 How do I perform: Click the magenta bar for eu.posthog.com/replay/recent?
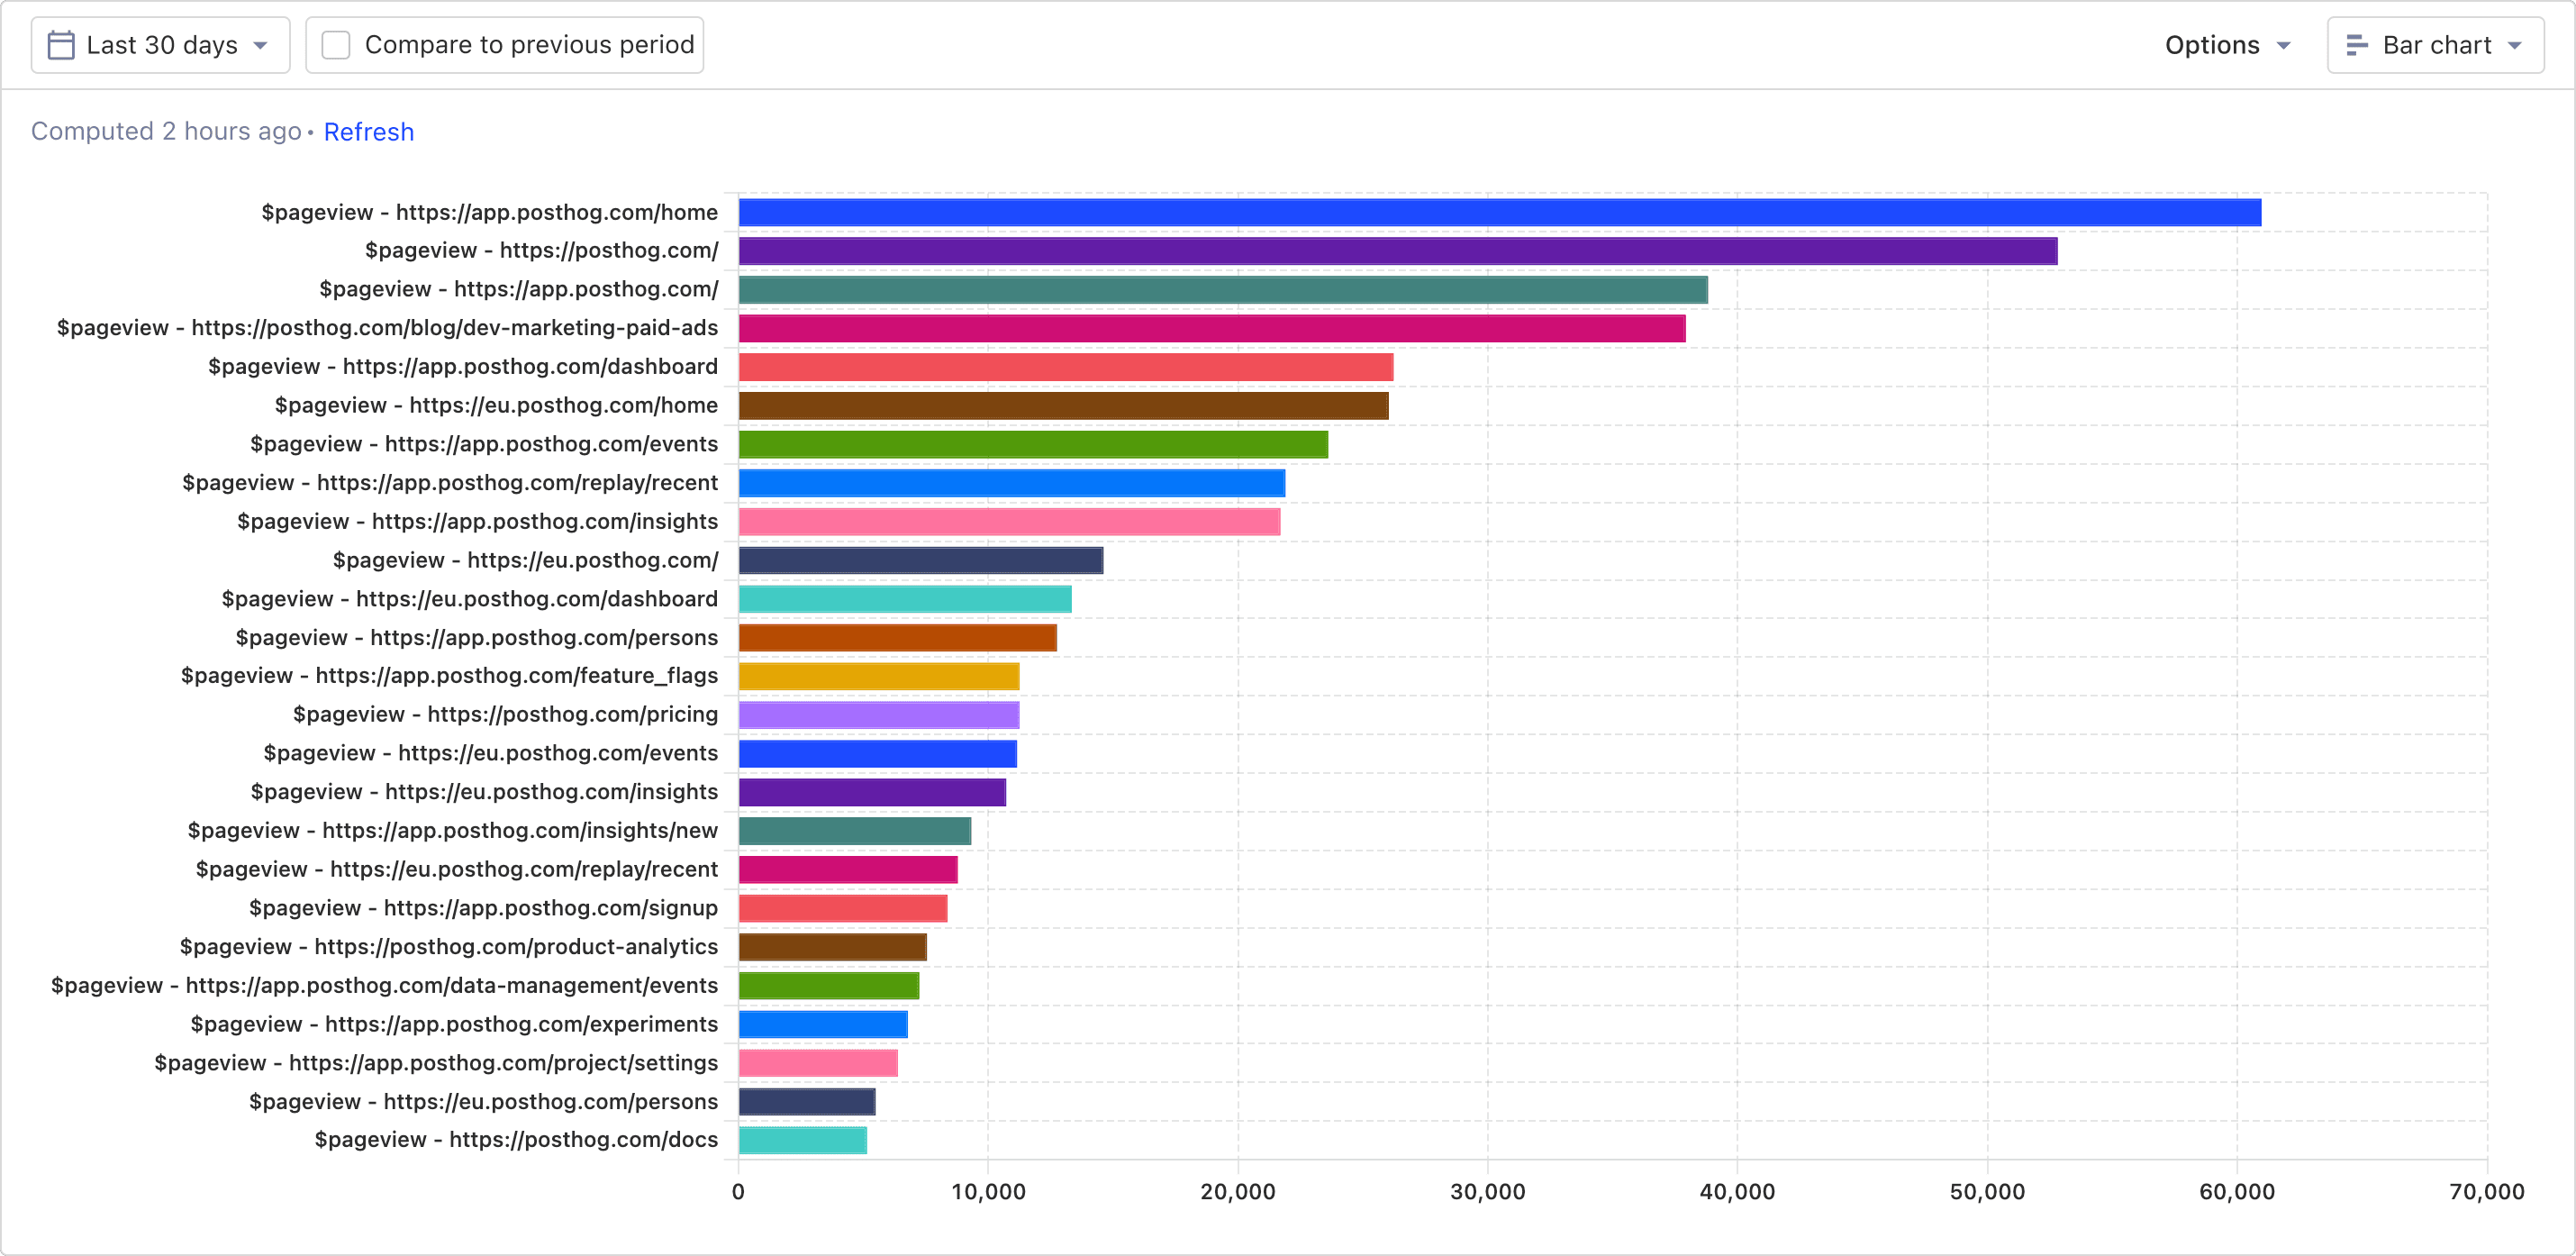(848, 870)
